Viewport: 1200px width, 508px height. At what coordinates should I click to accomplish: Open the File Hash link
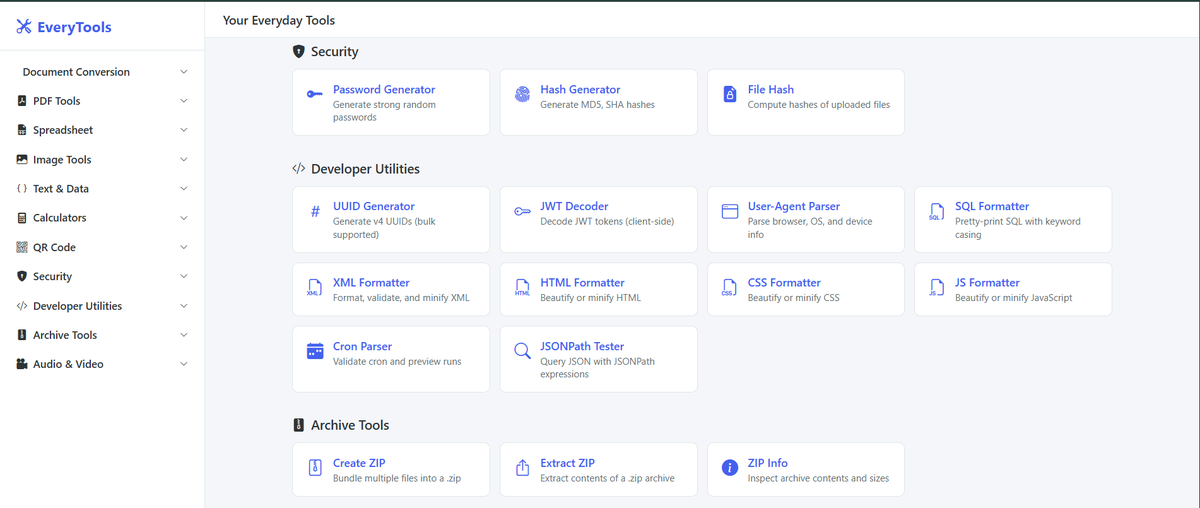pyautogui.click(x=771, y=89)
